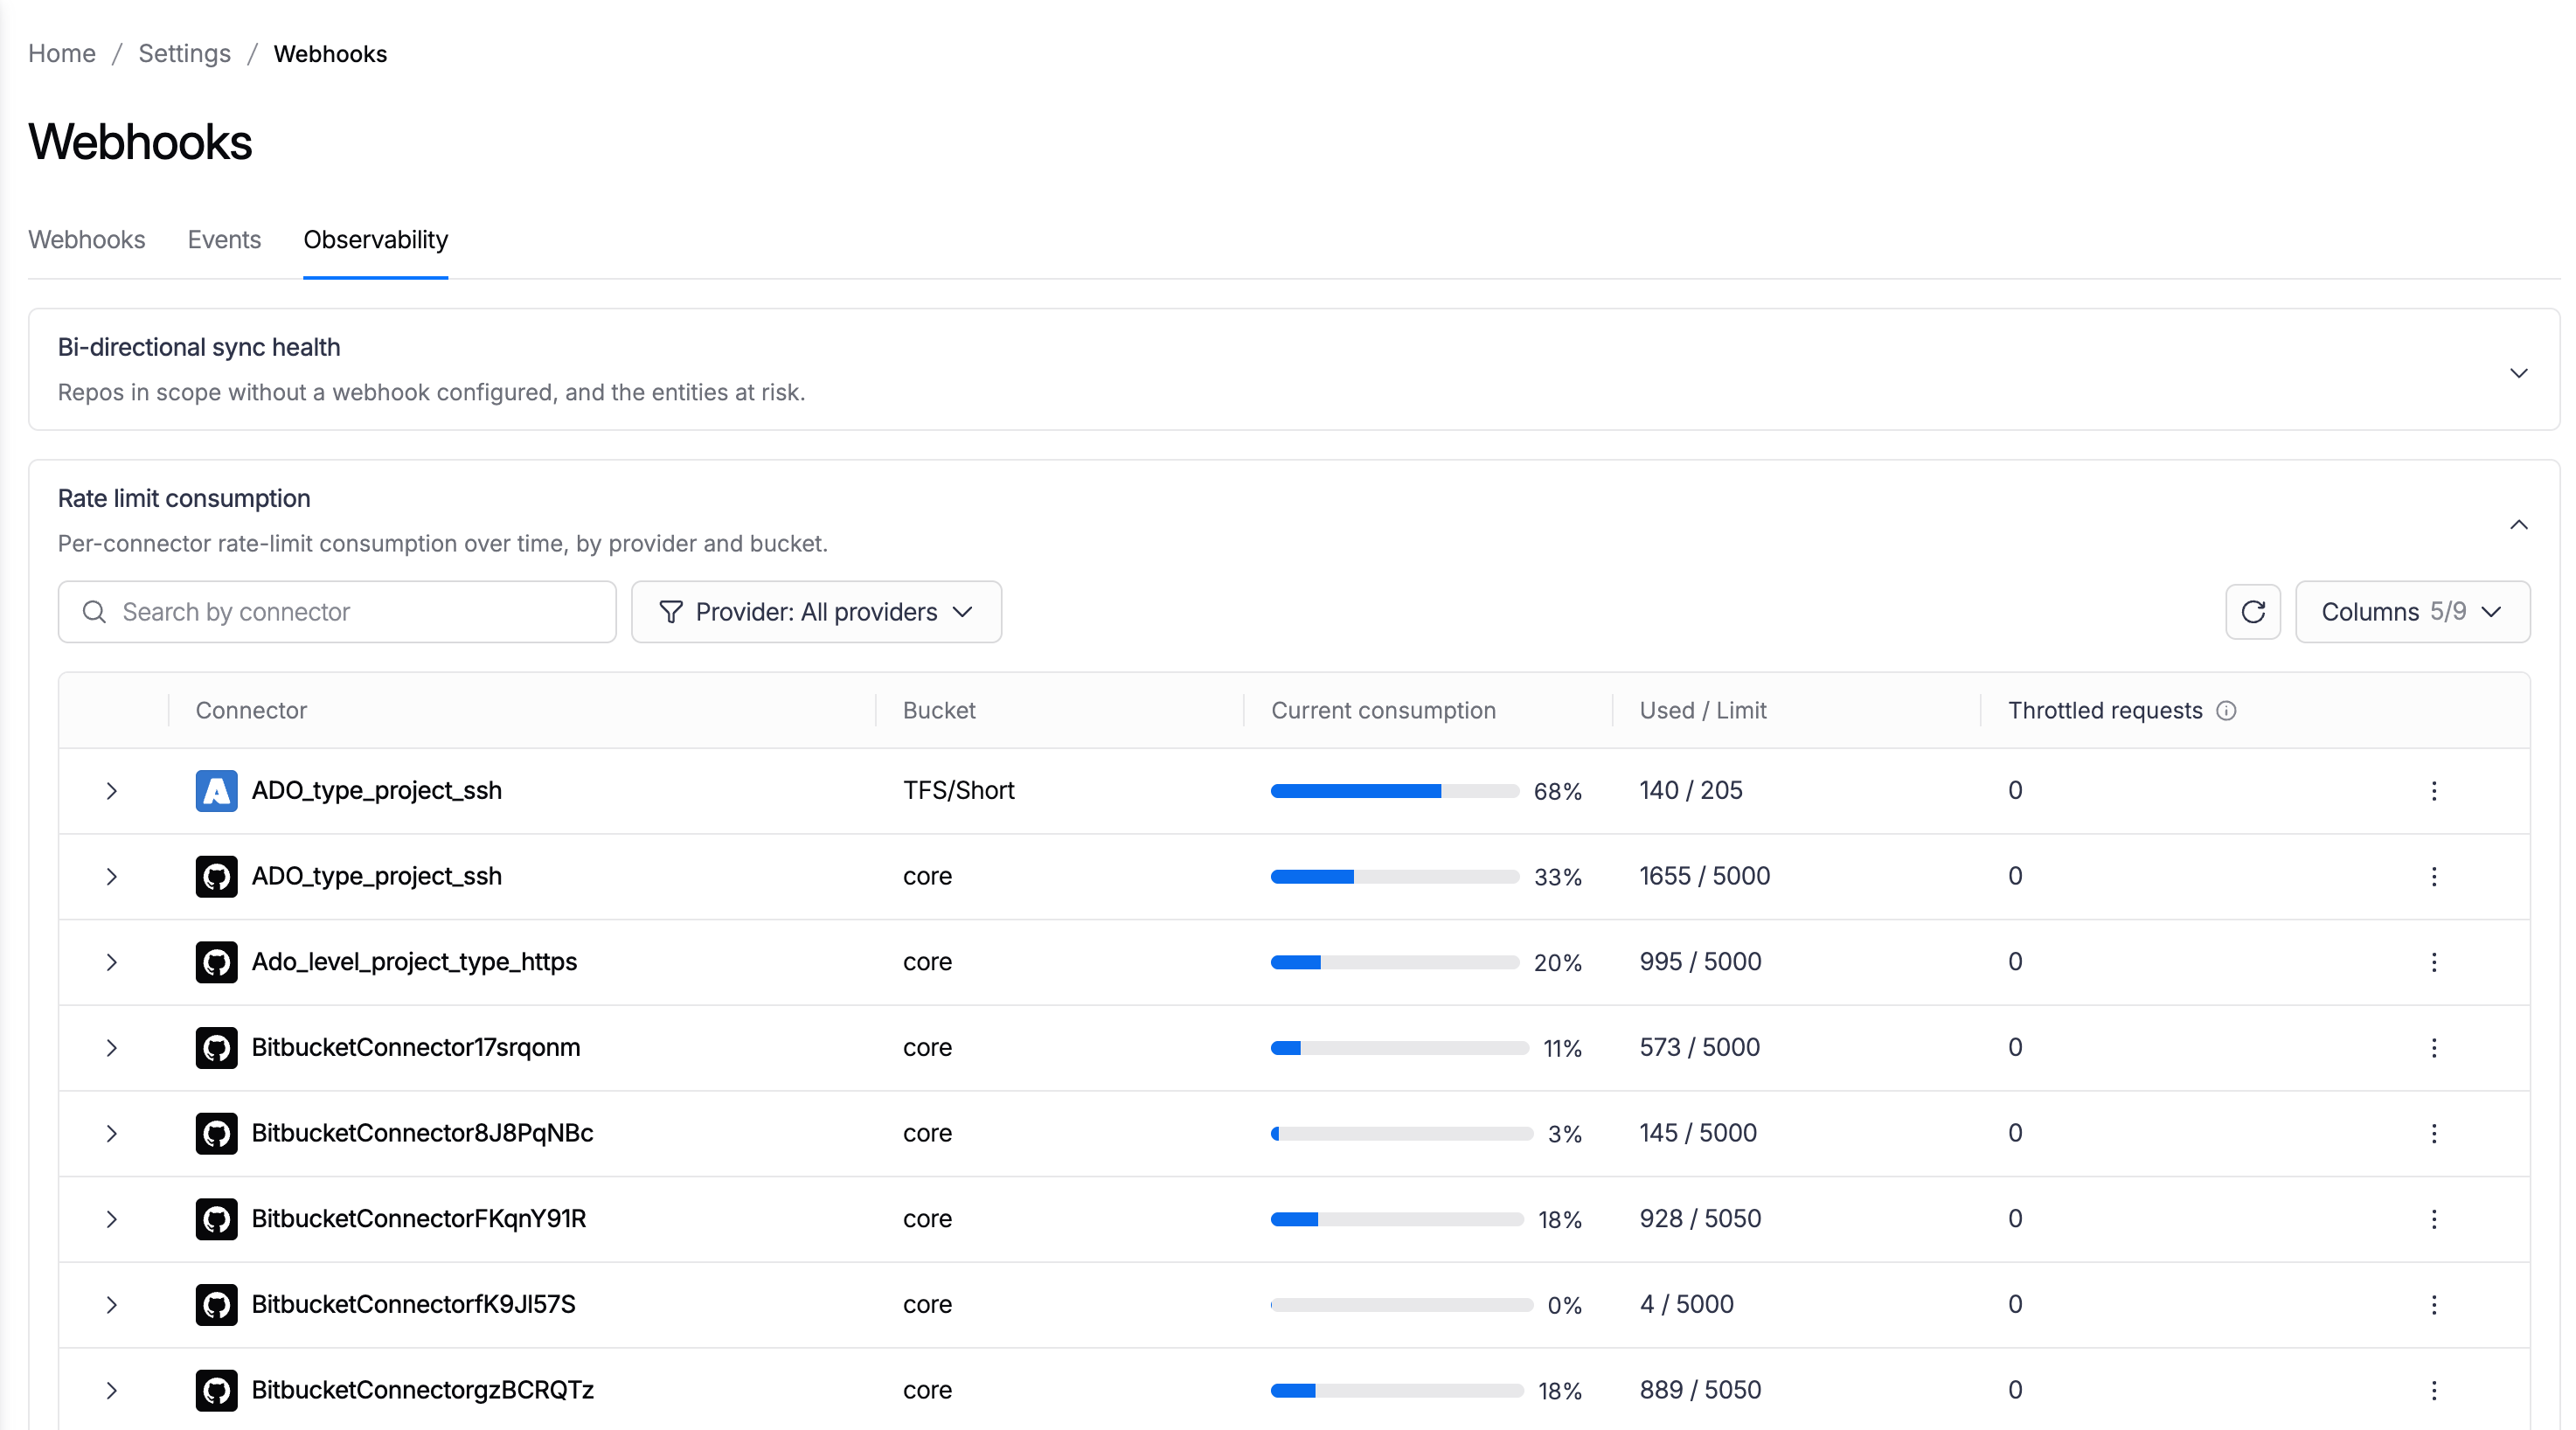Image resolution: width=2576 pixels, height=1430 pixels.
Task: Expand the BitbucketConnector8J8PqNBc row
Action: tap(111, 1134)
